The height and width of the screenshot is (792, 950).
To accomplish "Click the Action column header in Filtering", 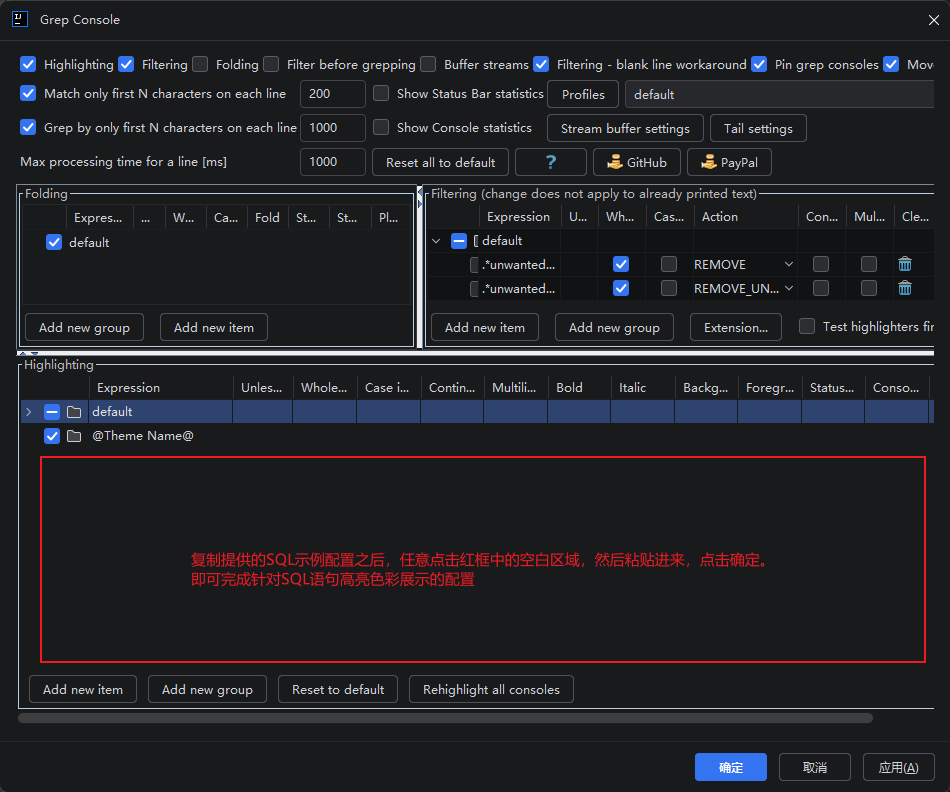I will pyautogui.click(x=746, y=217).
